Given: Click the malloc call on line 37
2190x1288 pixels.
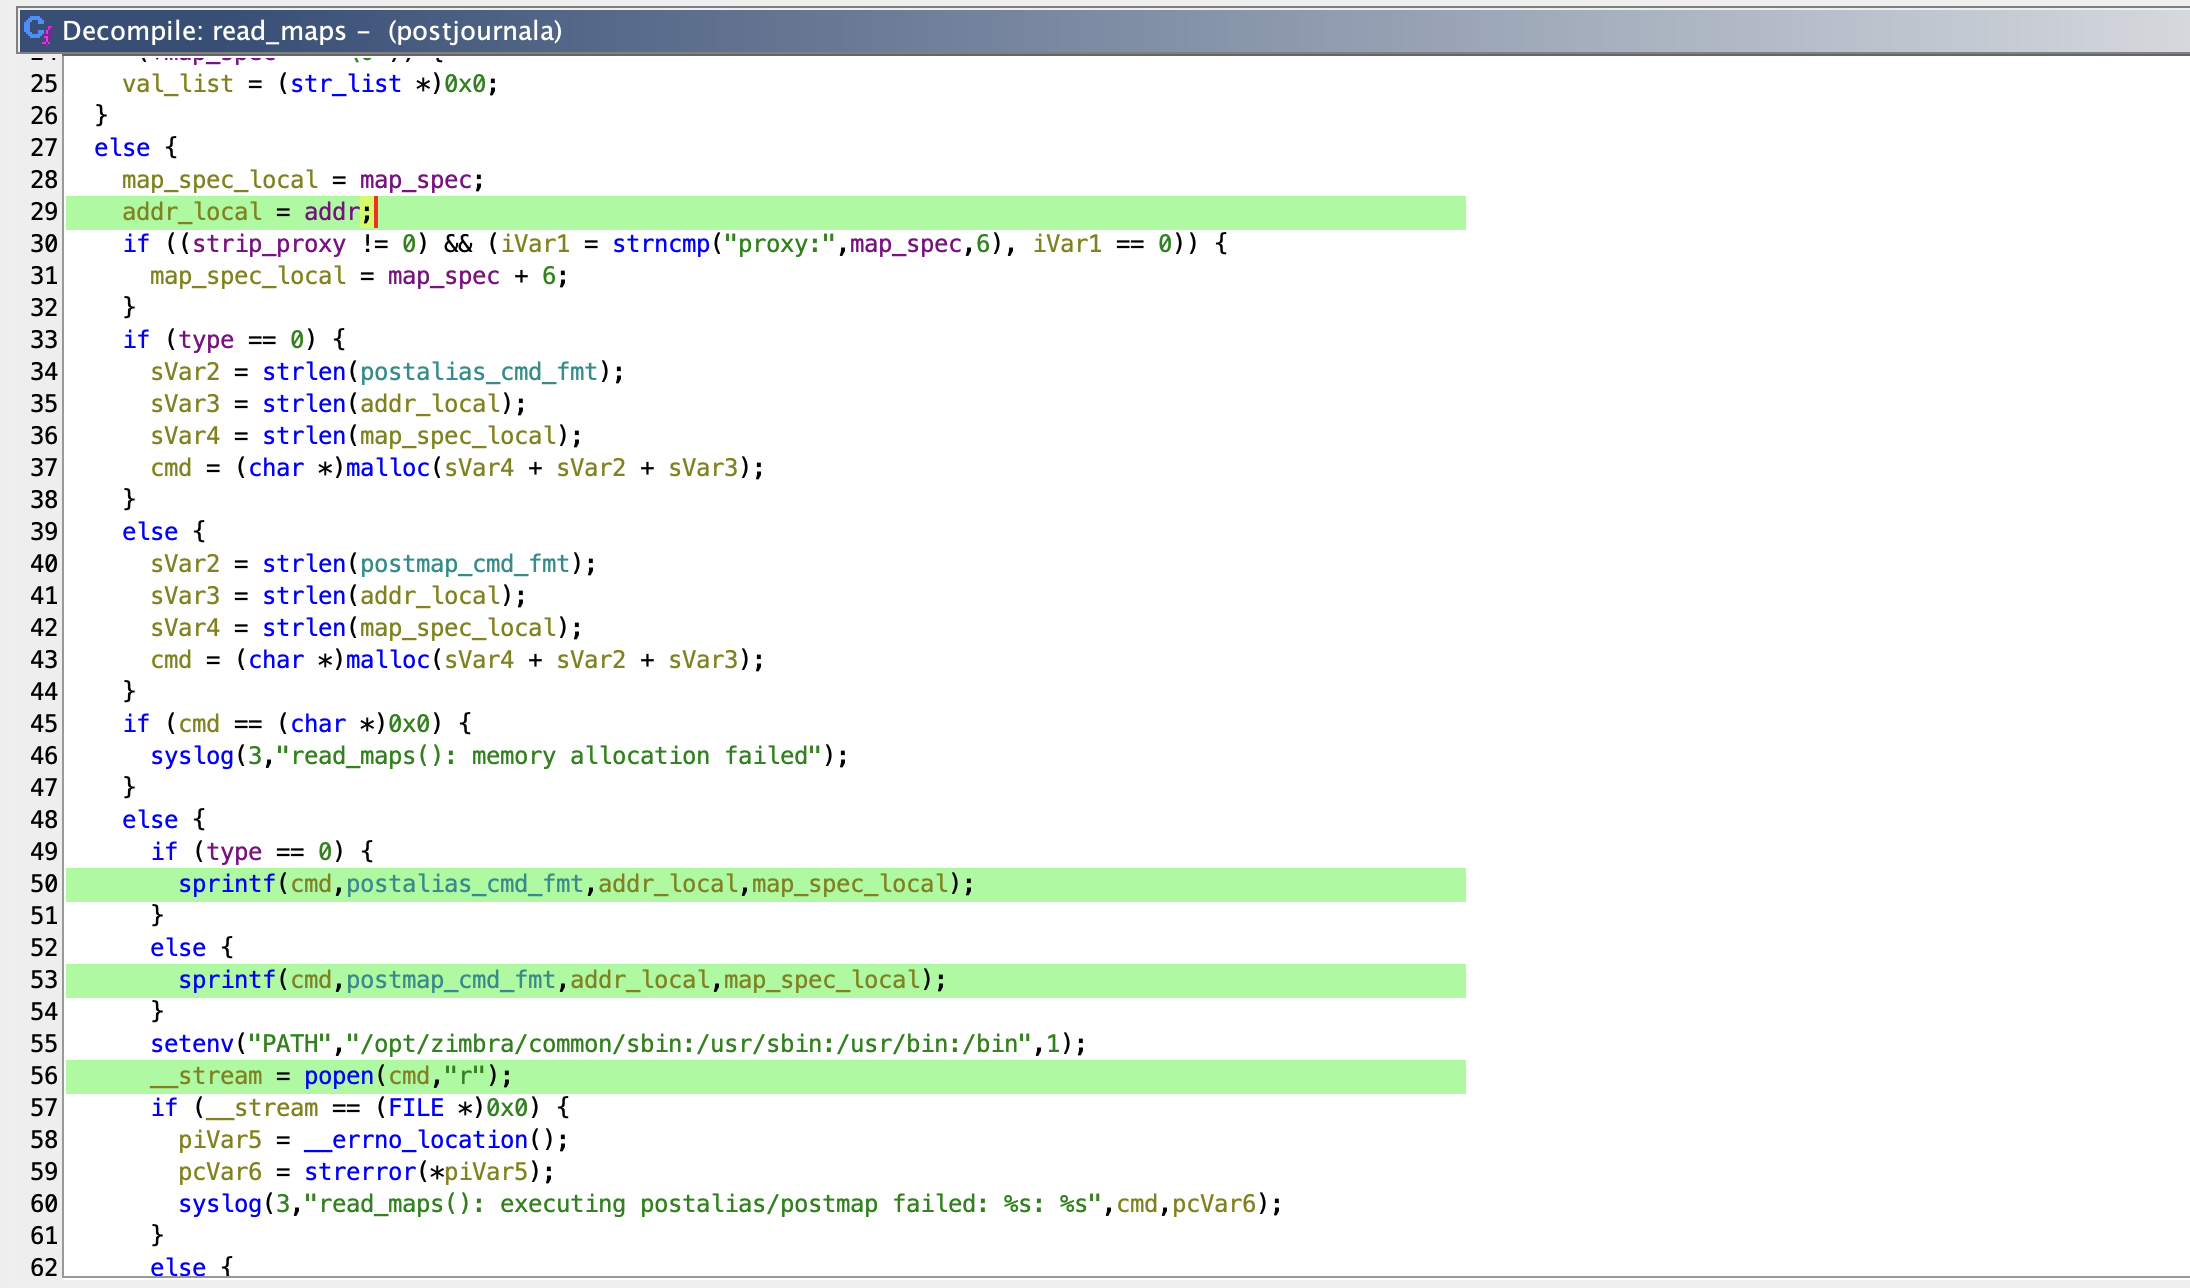Looking at the screenshot, I should click(x=388, y=467).
